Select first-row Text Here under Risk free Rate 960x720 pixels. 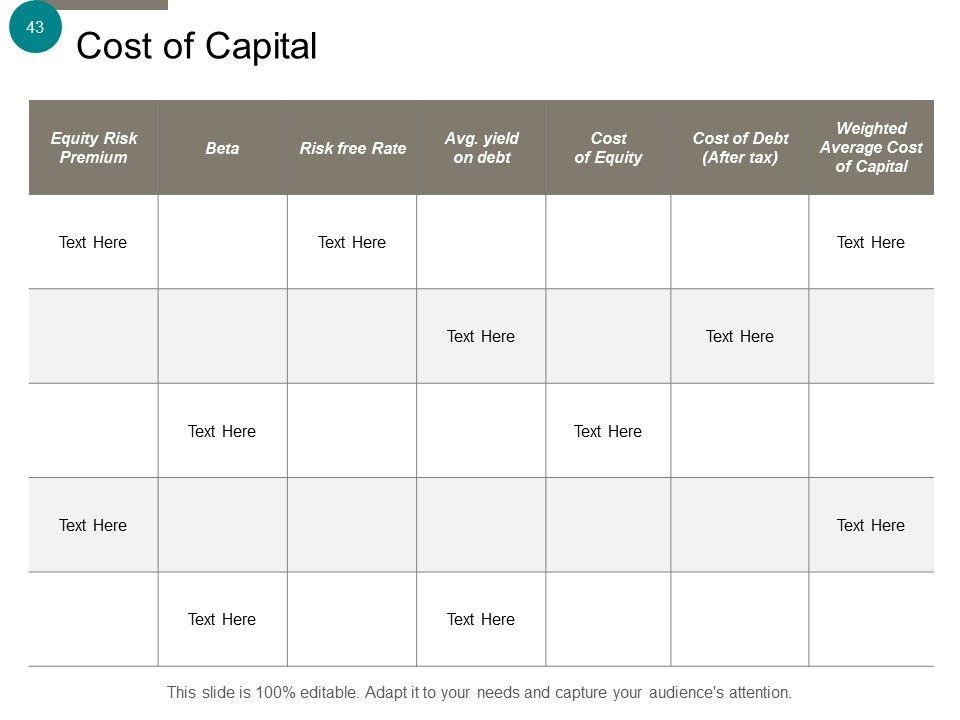click(352, 242)
